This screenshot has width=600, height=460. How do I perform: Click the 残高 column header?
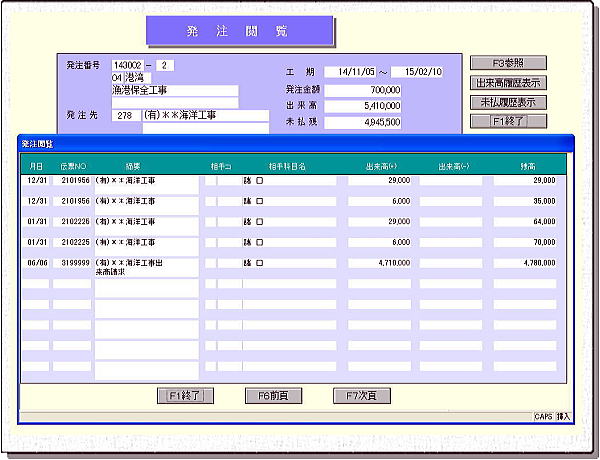pyautogui.click(x=526, y=167)
